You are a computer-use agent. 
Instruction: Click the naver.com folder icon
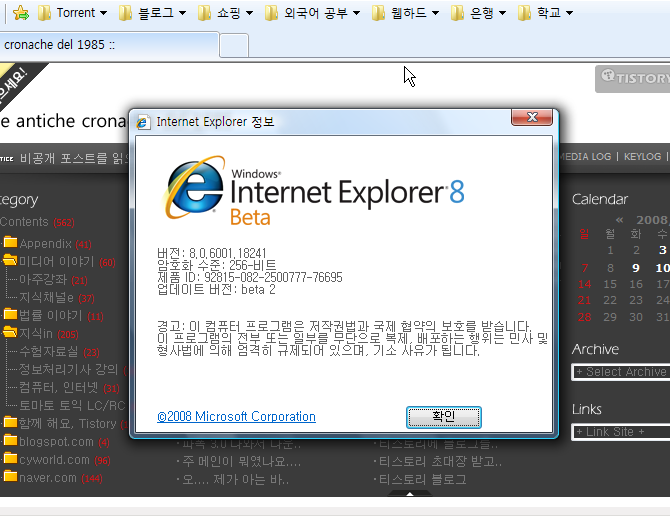[11, 476]
